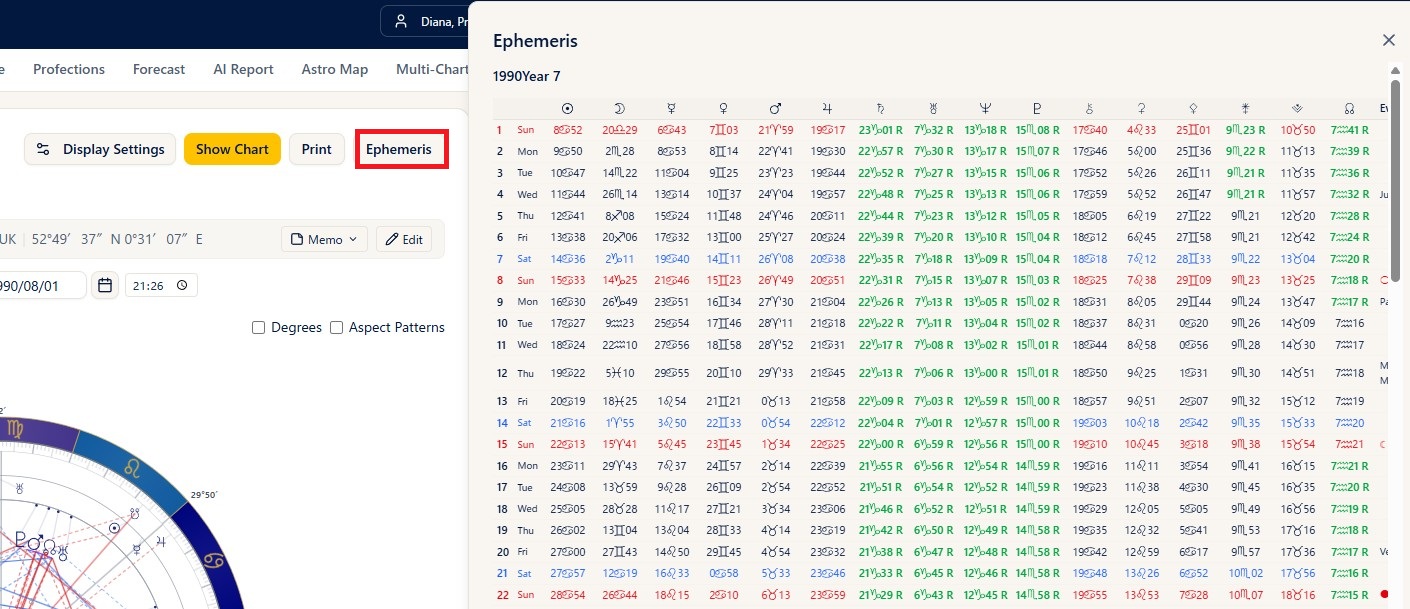Click the Saturn symbol column header
Screen dimensions: 1410x609
[x=880, y=108]
